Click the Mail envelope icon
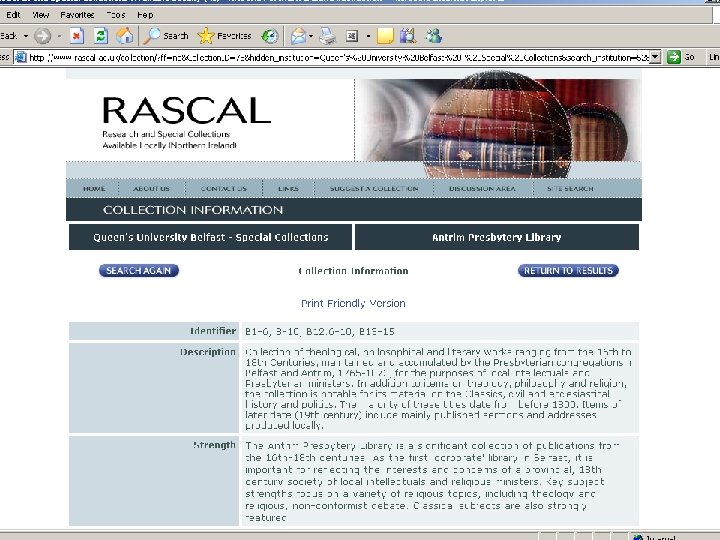The image size is (720, 540). coord(298,36)
